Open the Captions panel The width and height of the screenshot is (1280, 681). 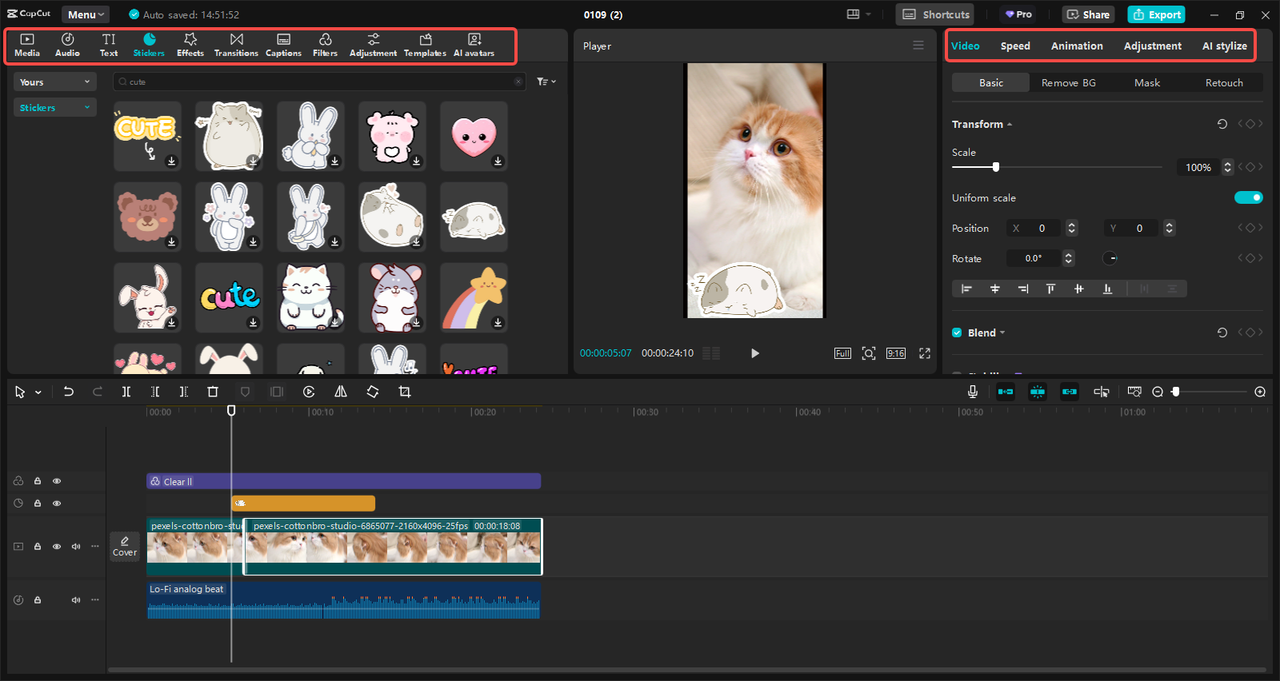click(284, 45)
